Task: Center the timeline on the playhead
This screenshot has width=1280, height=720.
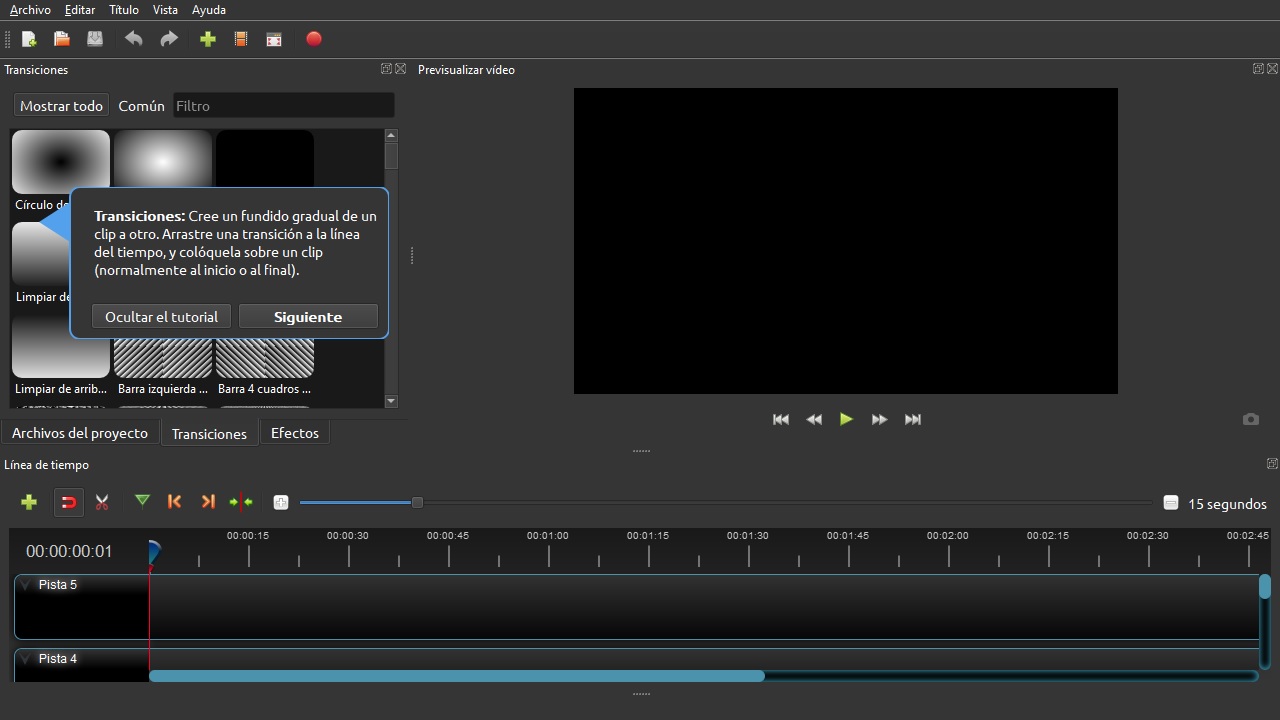Action: coord(241,502)
